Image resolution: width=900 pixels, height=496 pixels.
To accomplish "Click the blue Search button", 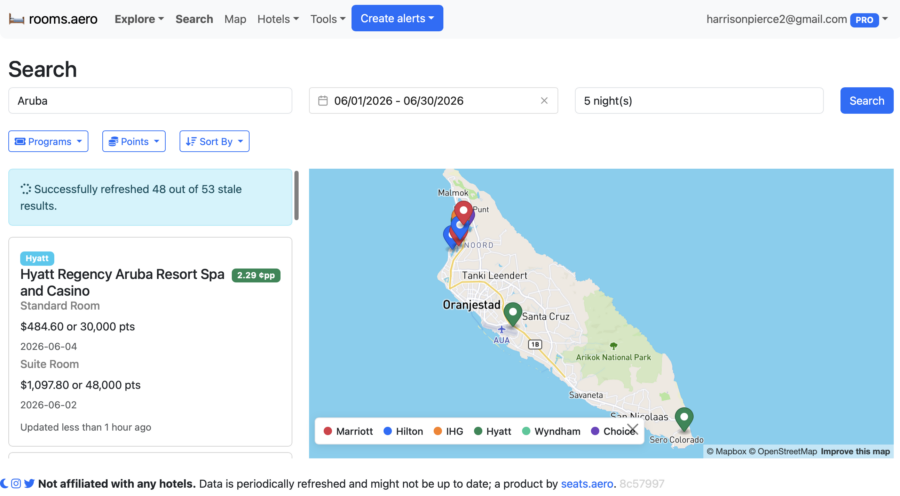I will pos(867,100).
